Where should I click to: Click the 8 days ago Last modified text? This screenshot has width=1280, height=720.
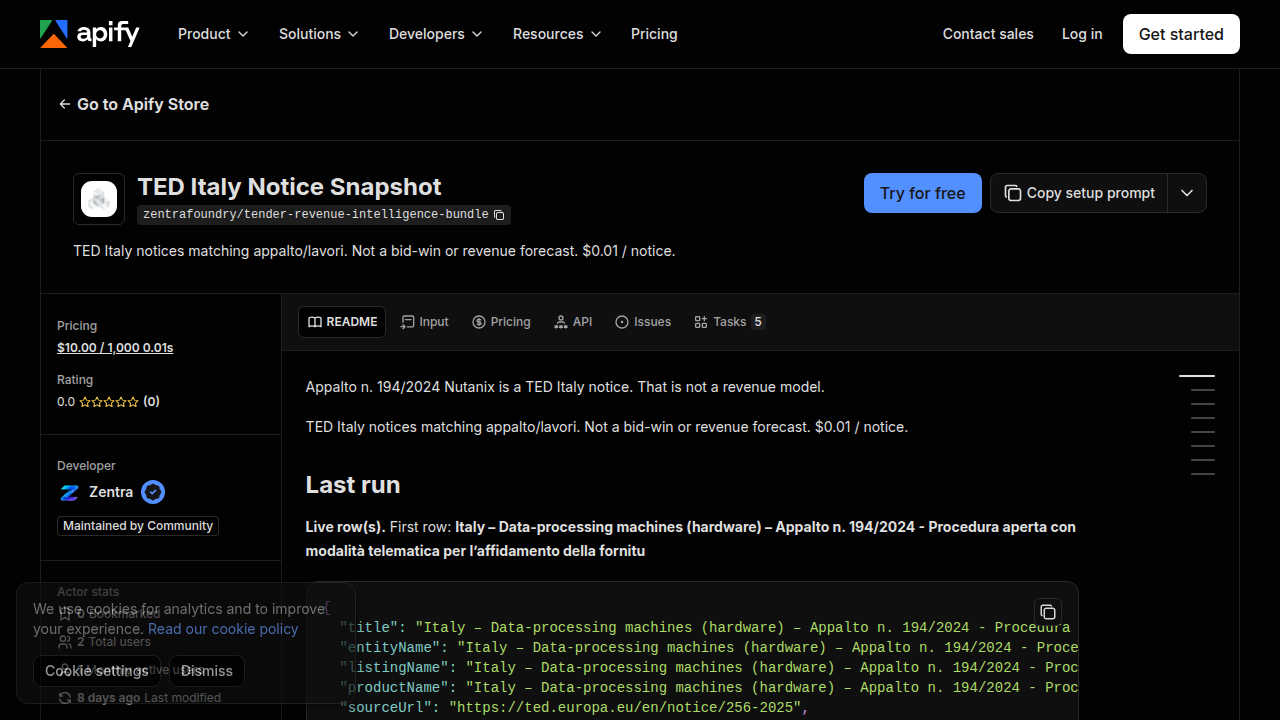[149, 698]
